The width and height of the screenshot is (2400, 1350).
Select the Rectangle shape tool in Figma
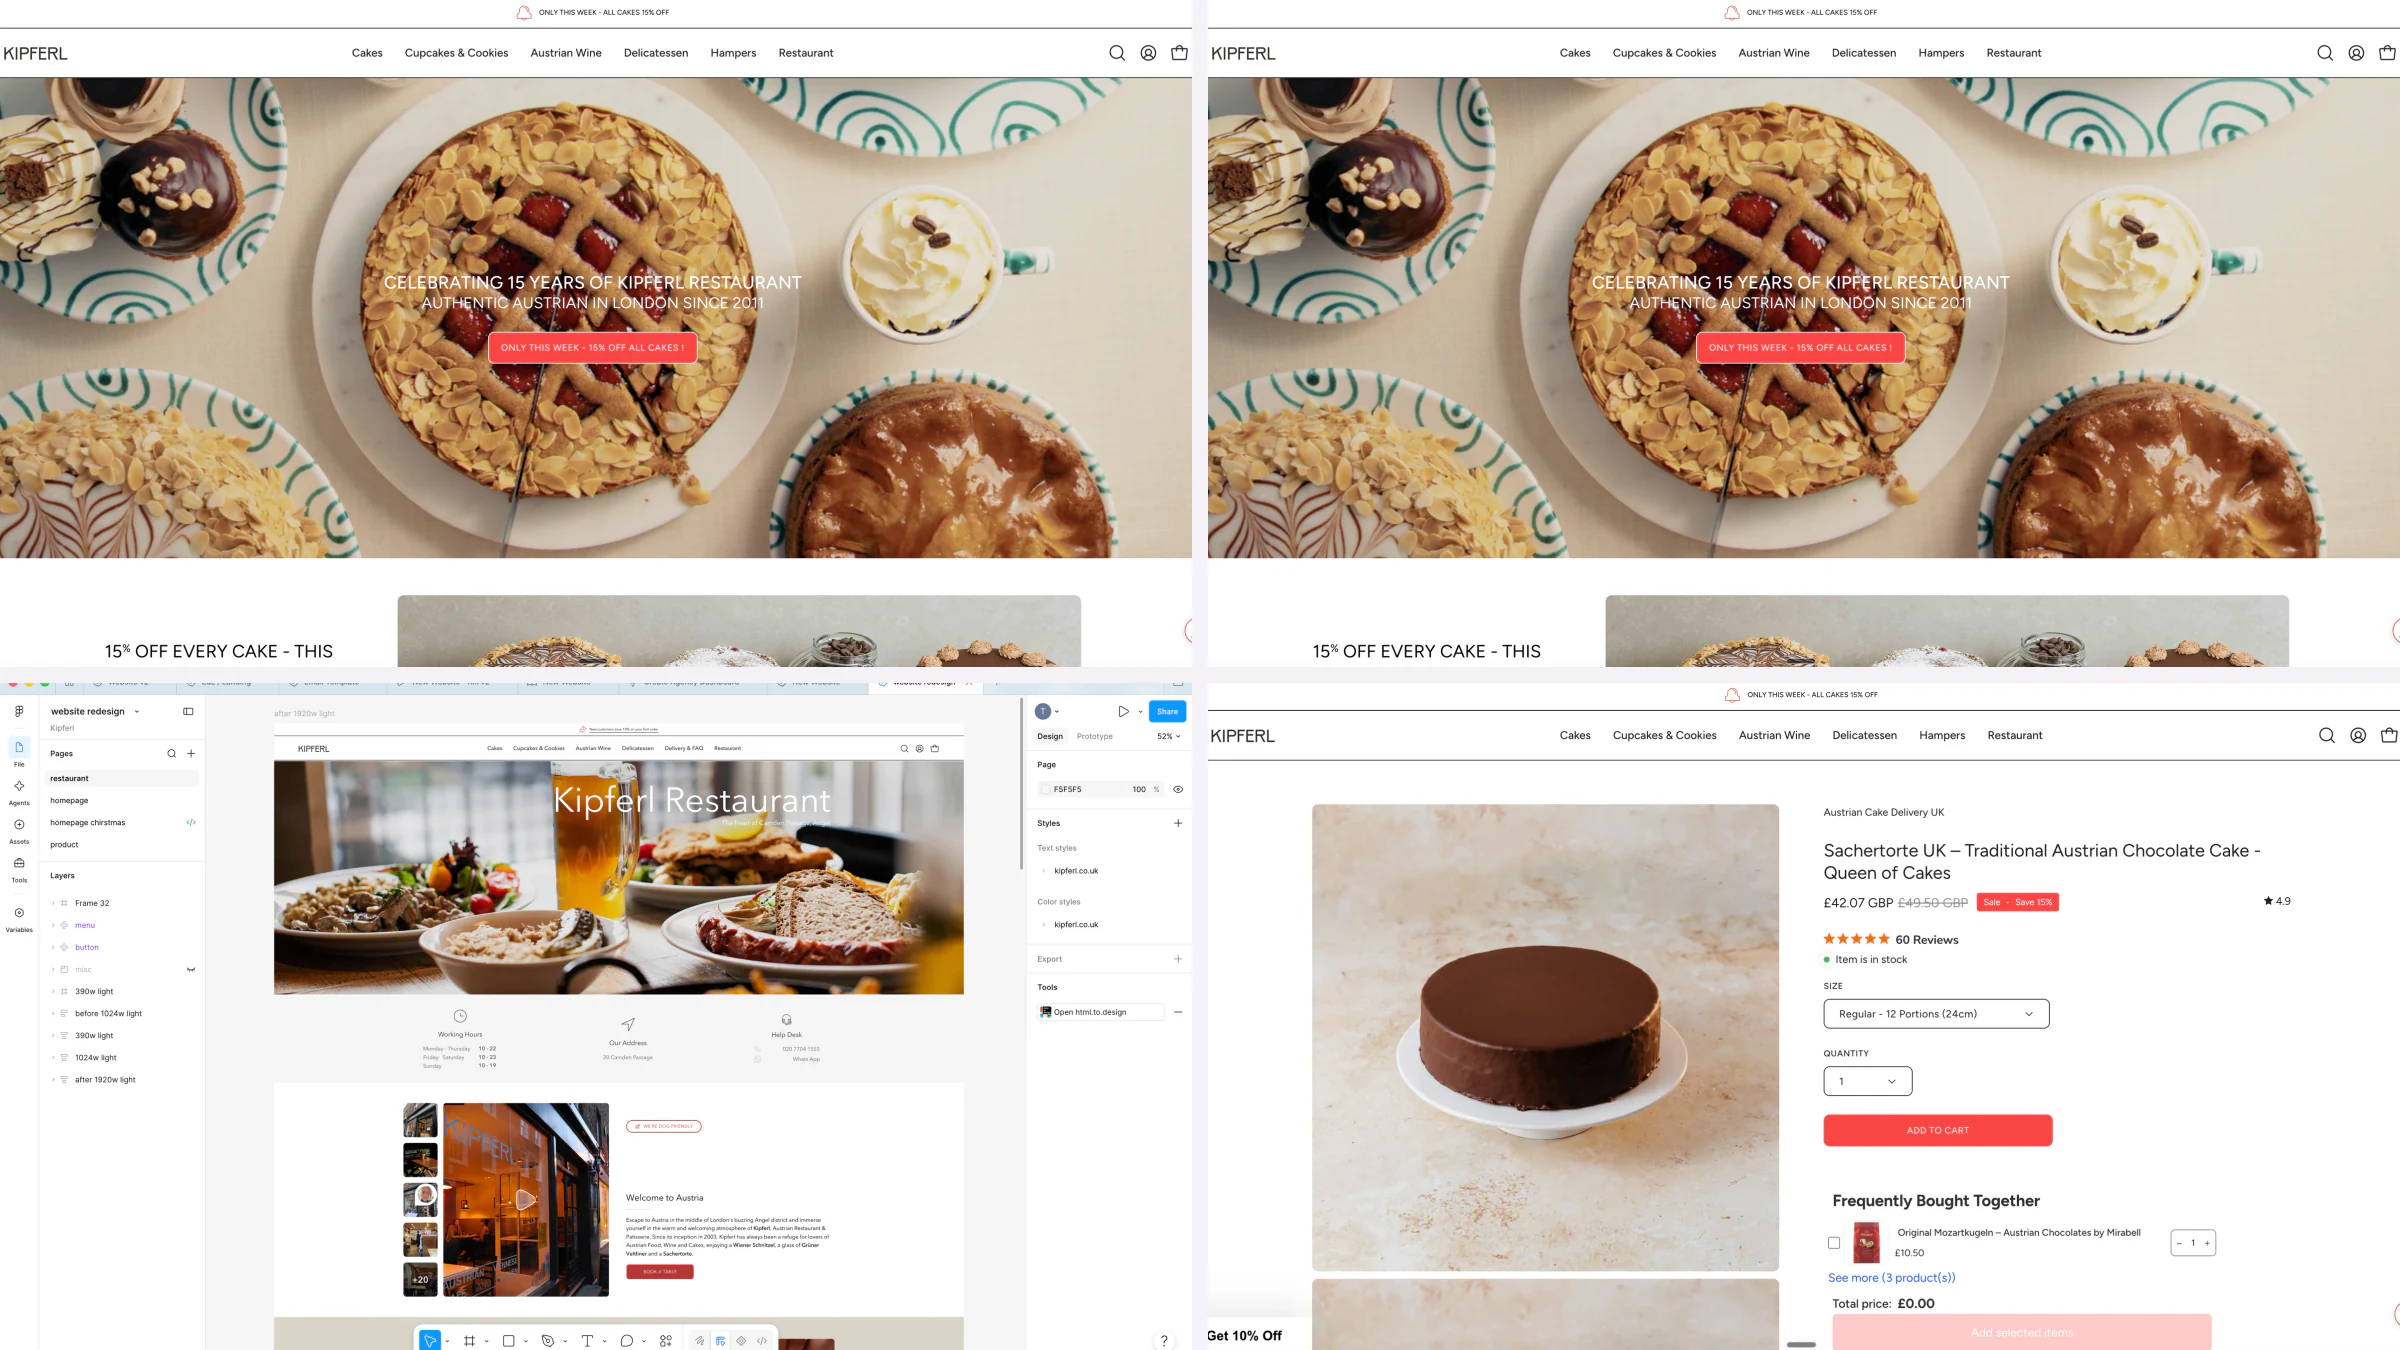point(508,1341)
